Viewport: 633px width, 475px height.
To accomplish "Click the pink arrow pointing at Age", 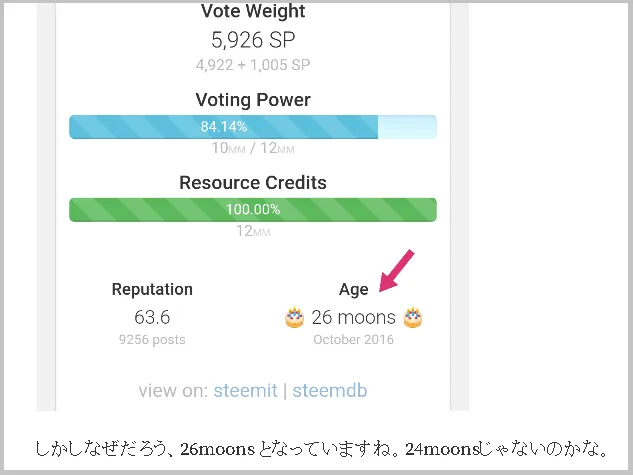I will click(x=397, y=270).
